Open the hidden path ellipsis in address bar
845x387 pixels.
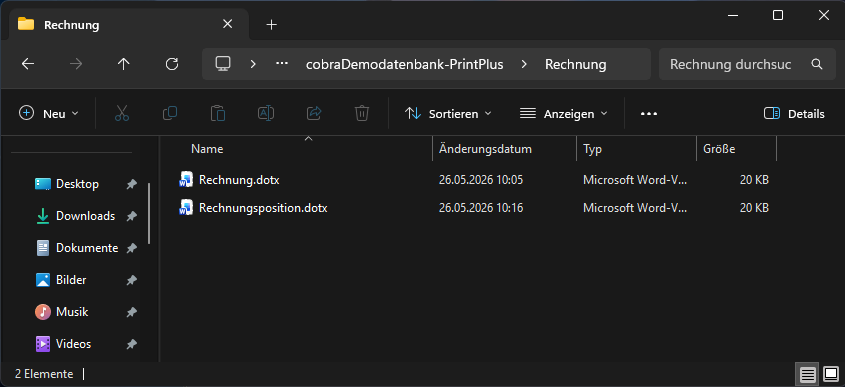pos(282,64)
